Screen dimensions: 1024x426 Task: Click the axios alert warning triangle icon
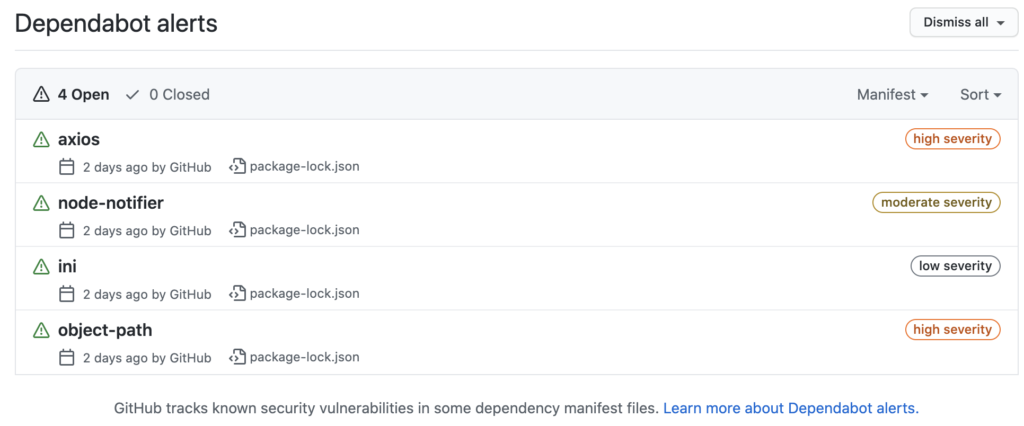[41, 139]
